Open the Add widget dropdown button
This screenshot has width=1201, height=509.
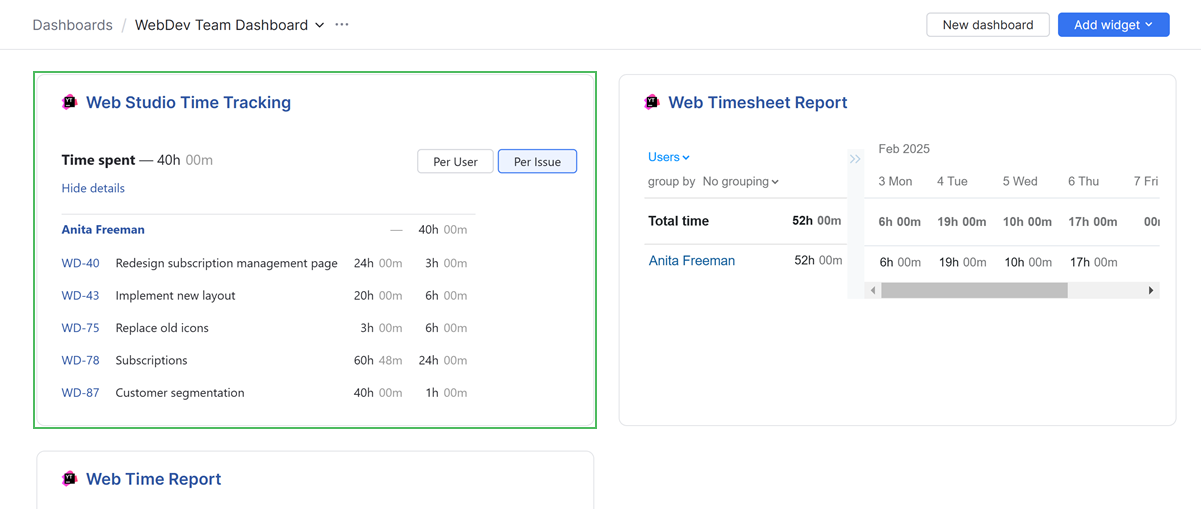pyautogui.click(x=1113, y=25)
